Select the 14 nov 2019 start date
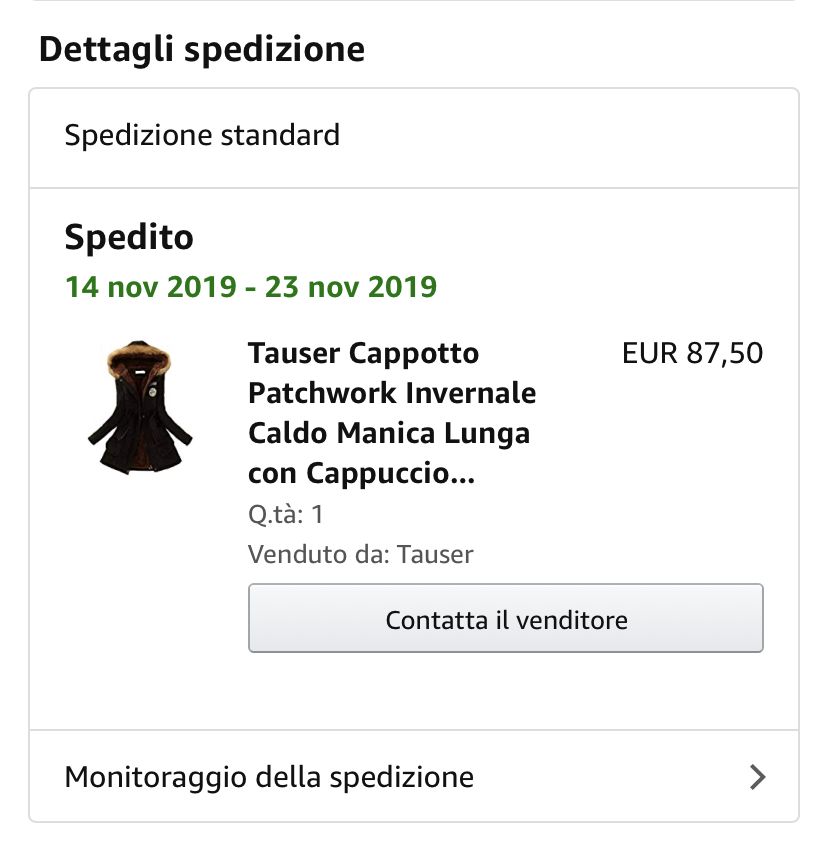The height and width of the screenshot is (841, 828). pos(151,286)
